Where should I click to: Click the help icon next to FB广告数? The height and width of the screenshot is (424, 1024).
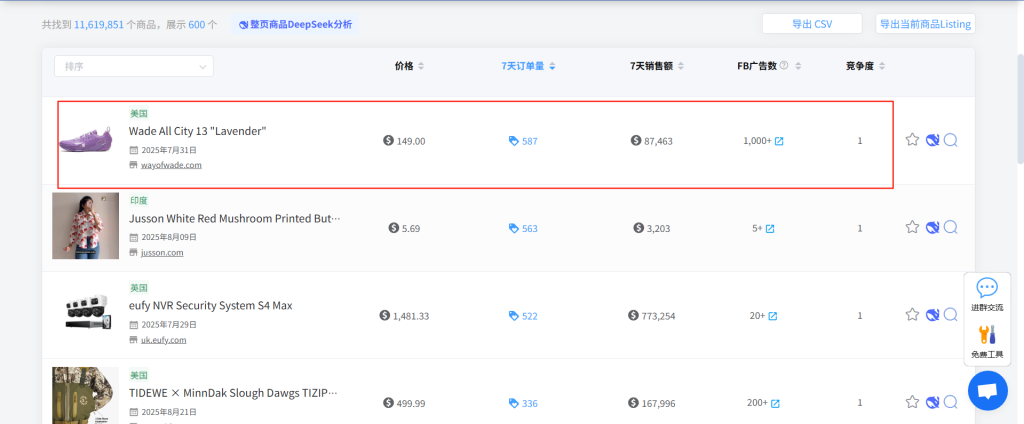[784, 66]
